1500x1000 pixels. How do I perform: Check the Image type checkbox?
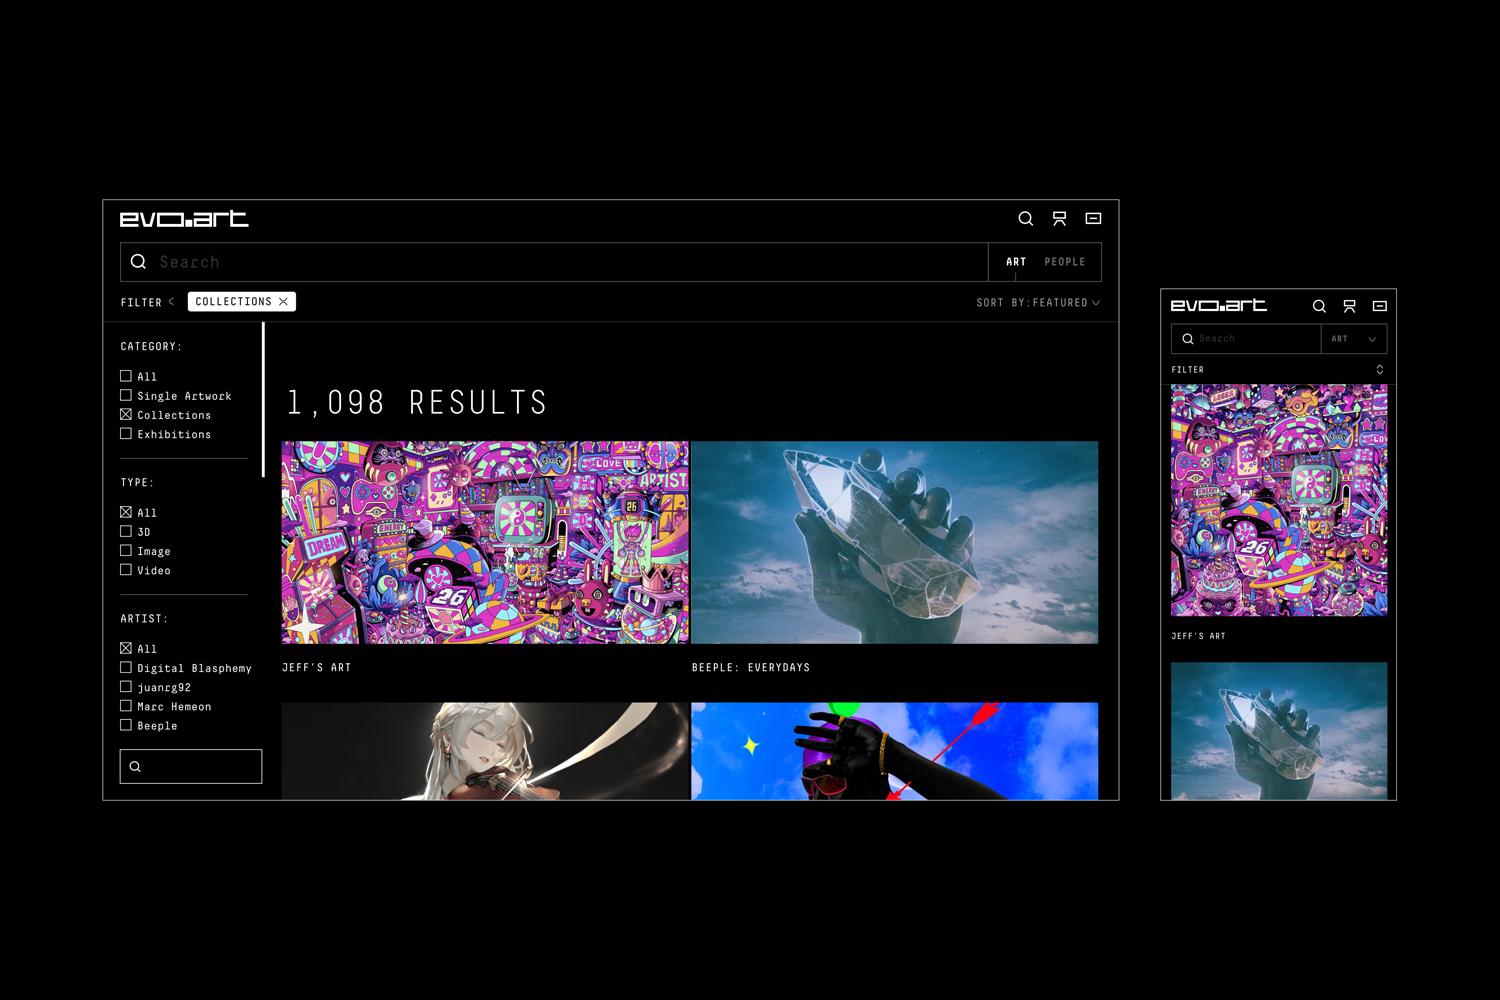click(x=126, y=550)
